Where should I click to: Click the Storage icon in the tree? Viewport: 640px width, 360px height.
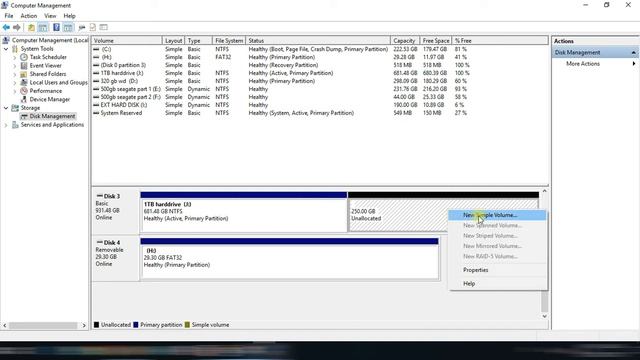click(15, 108)
